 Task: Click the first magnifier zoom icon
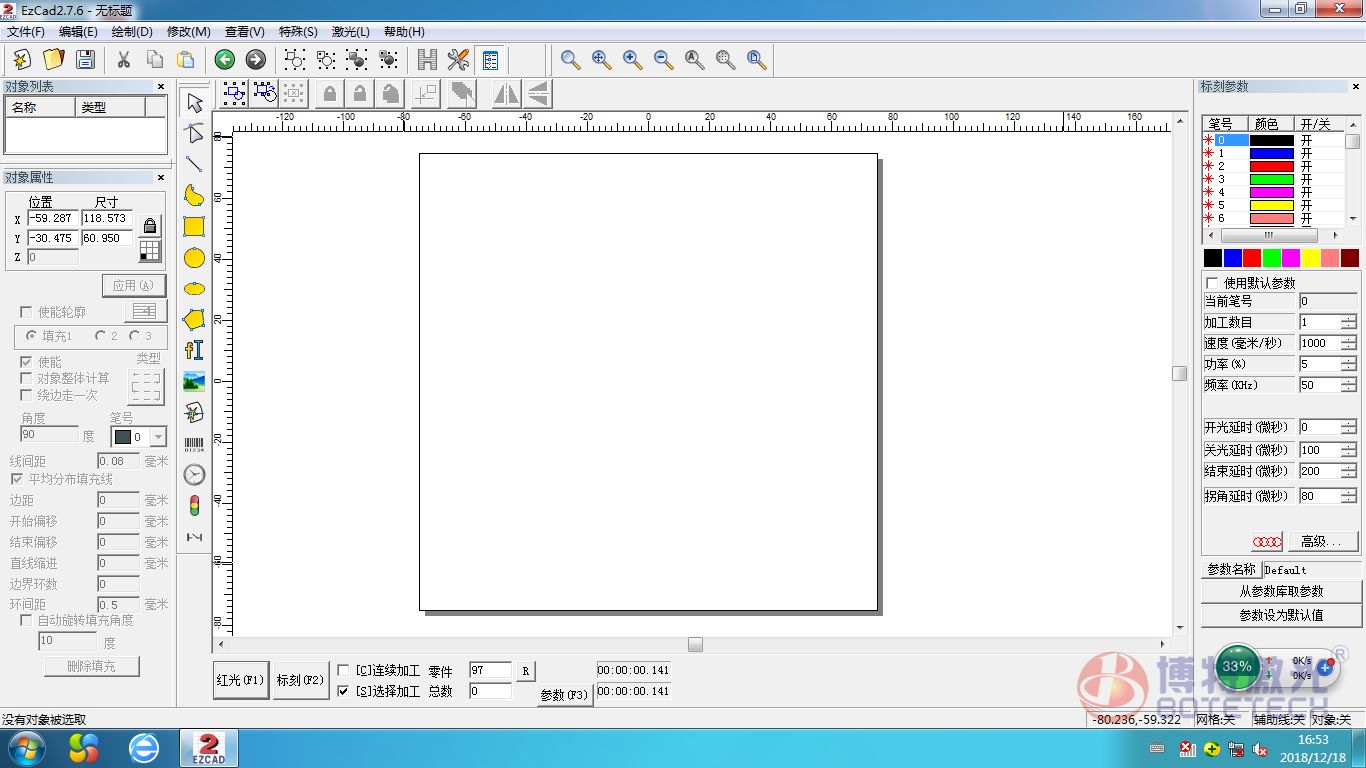(570, 59)
